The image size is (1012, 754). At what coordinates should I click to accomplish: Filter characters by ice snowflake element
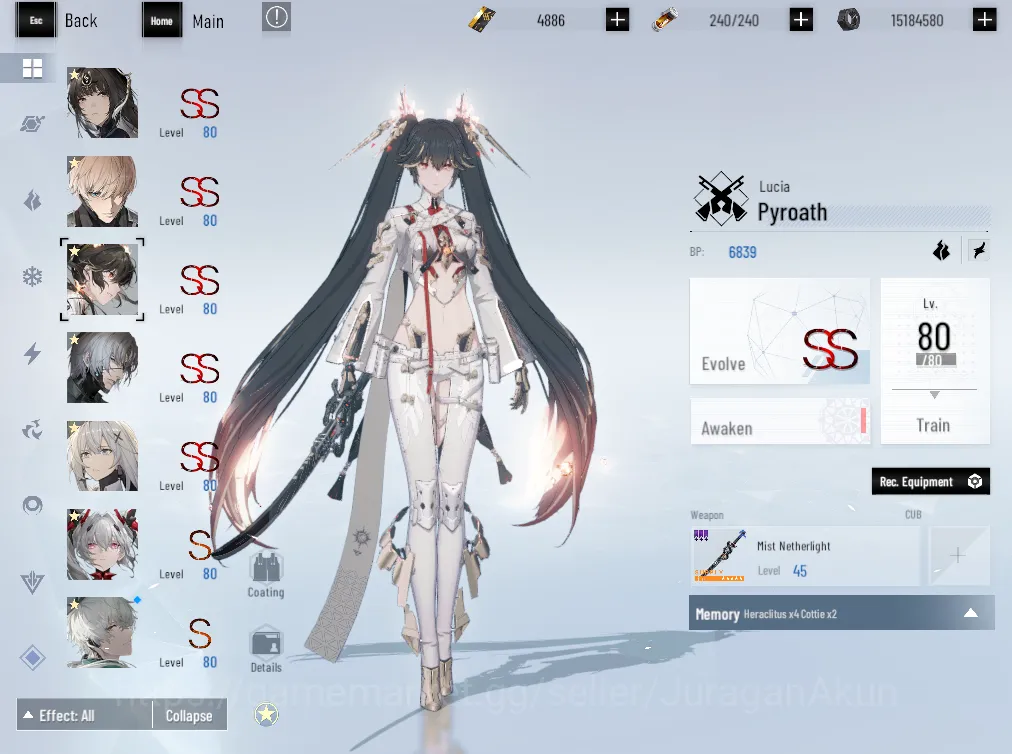pyautogui.click(x=32, y=277)
